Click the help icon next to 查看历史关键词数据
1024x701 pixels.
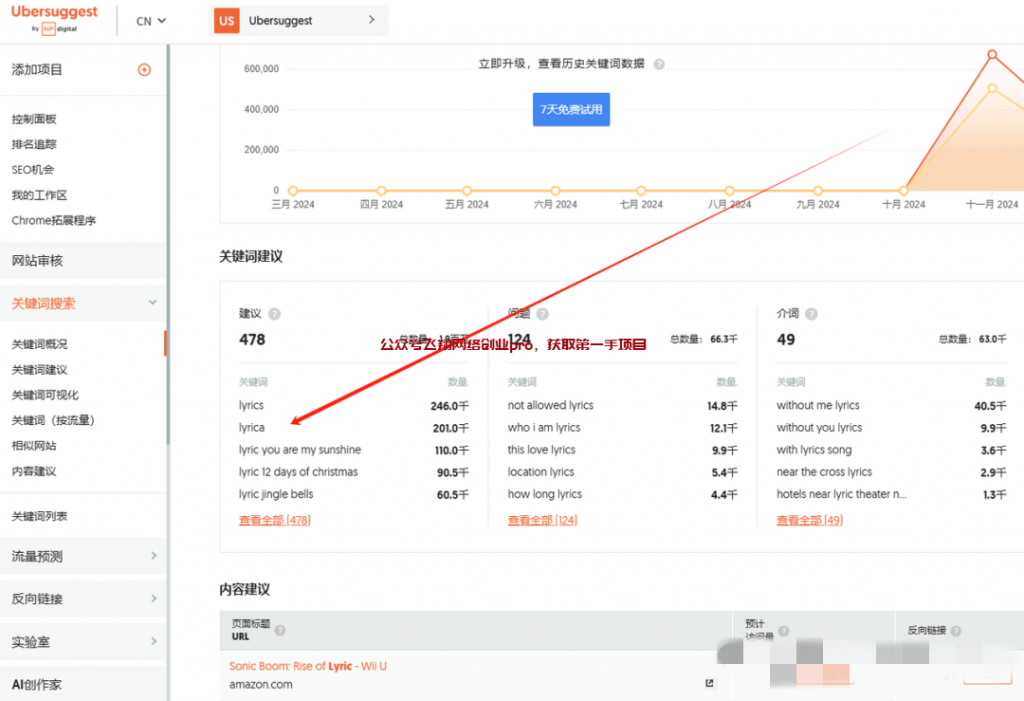658,63
